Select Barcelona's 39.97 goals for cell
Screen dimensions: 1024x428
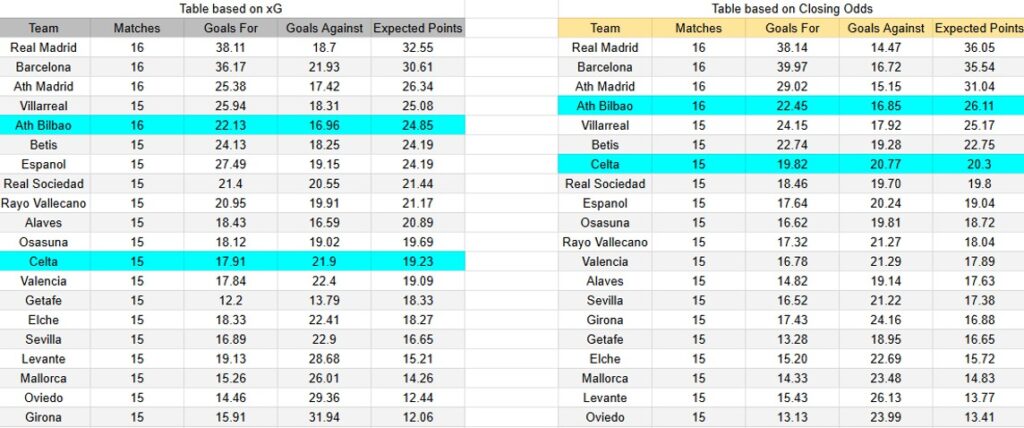click(x=790, y=67)
